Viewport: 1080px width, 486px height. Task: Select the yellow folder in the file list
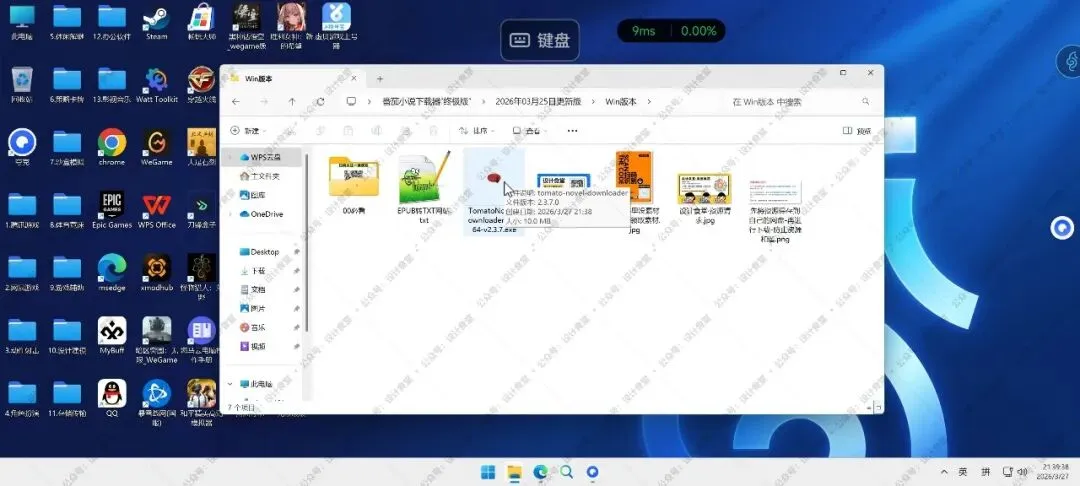[353, 186]
